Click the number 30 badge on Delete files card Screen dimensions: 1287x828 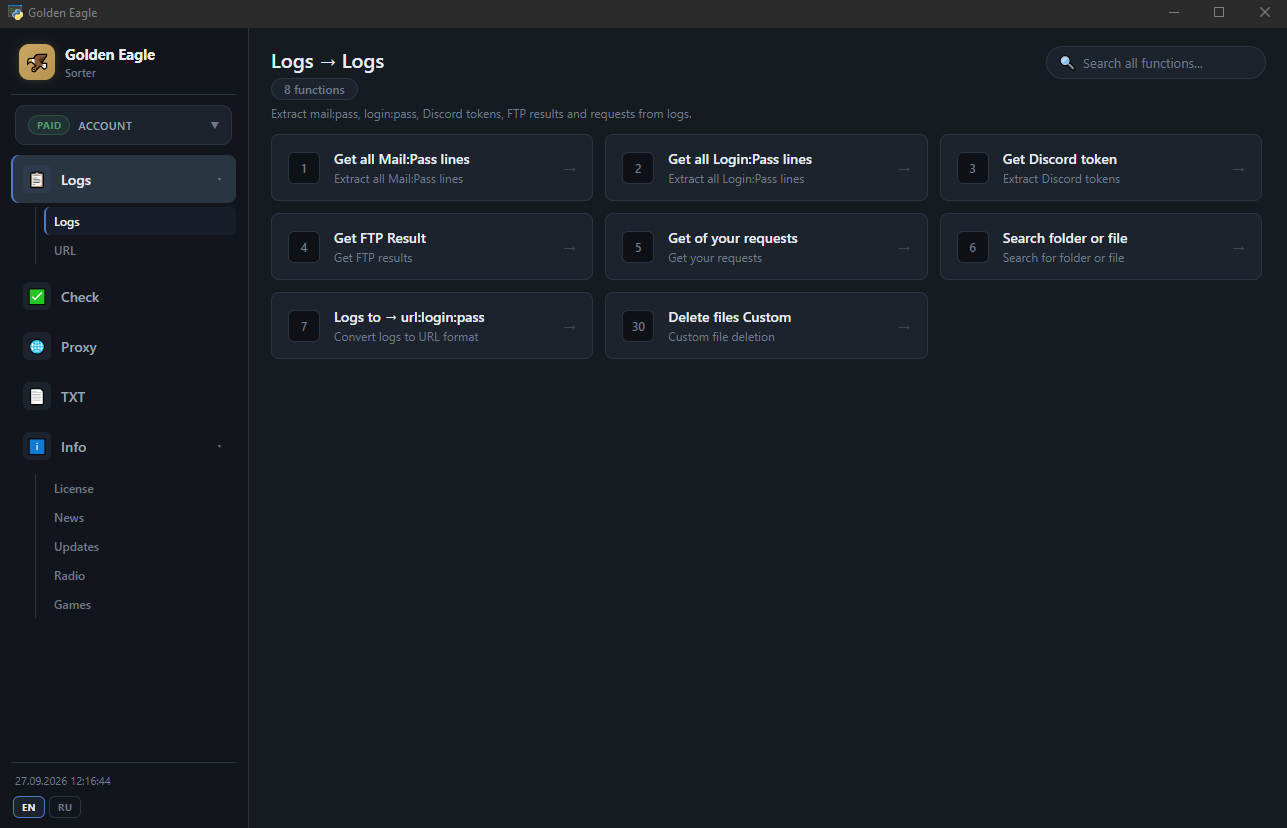click(638, 326)
